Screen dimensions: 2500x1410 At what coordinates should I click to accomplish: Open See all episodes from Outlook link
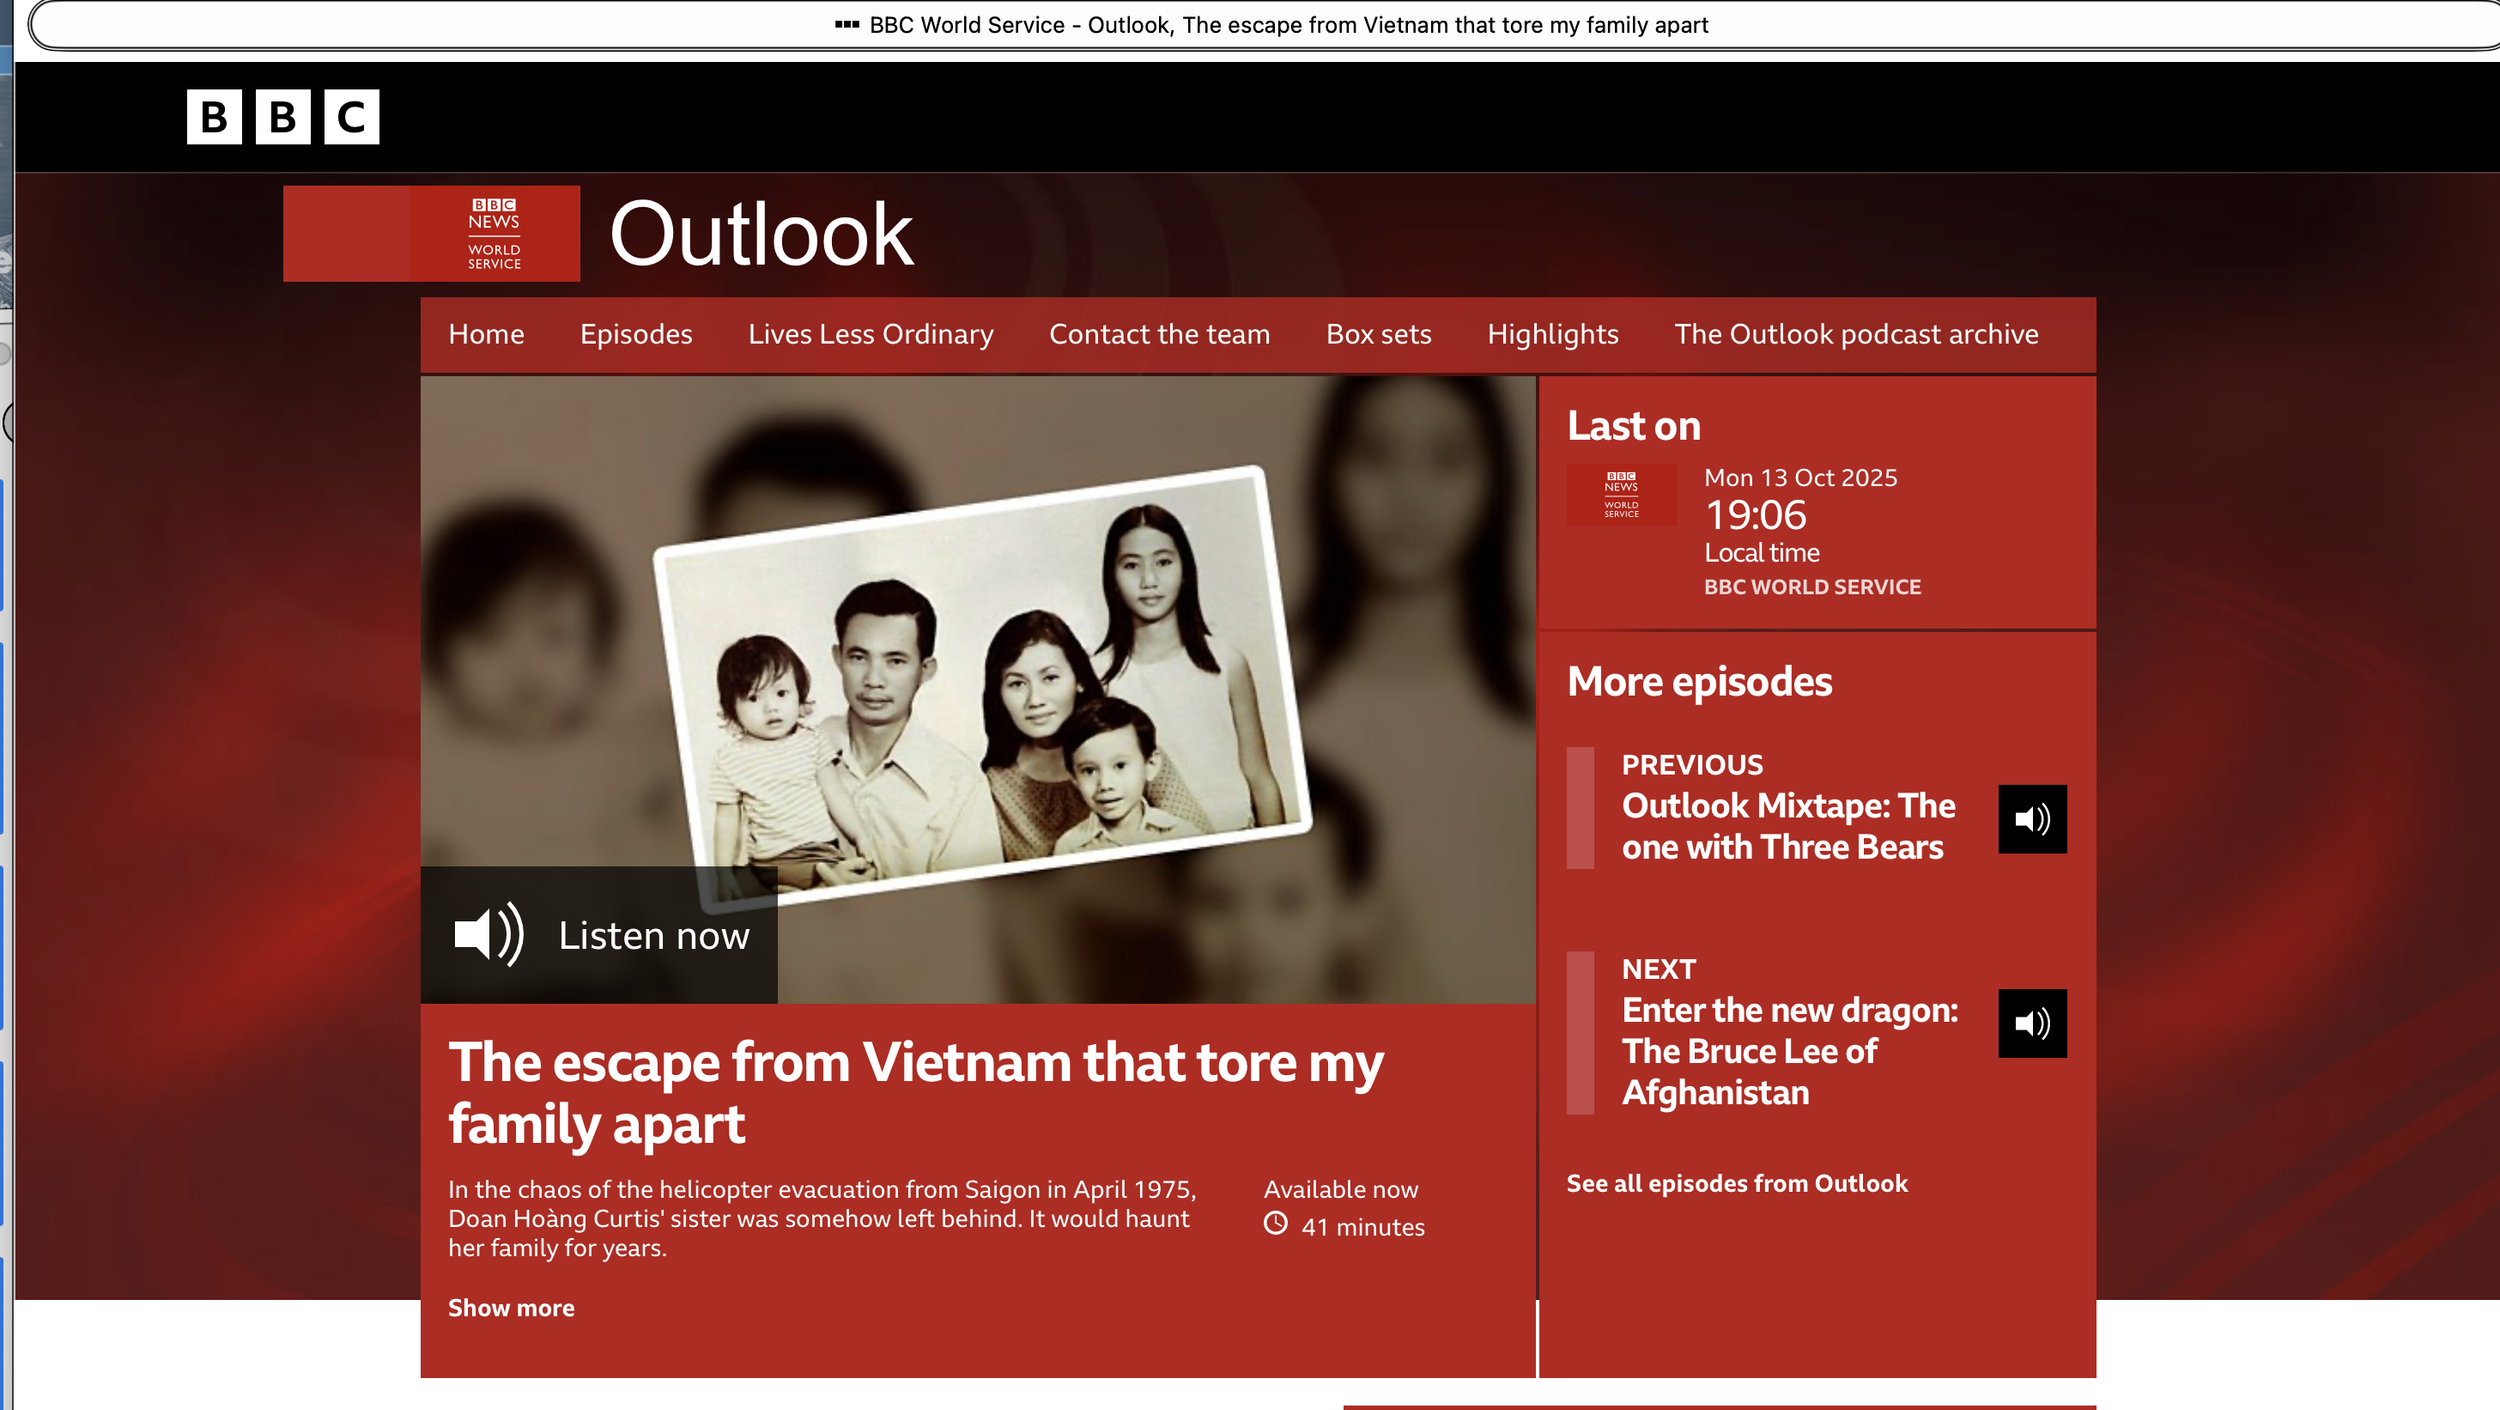[1737, 1184]
